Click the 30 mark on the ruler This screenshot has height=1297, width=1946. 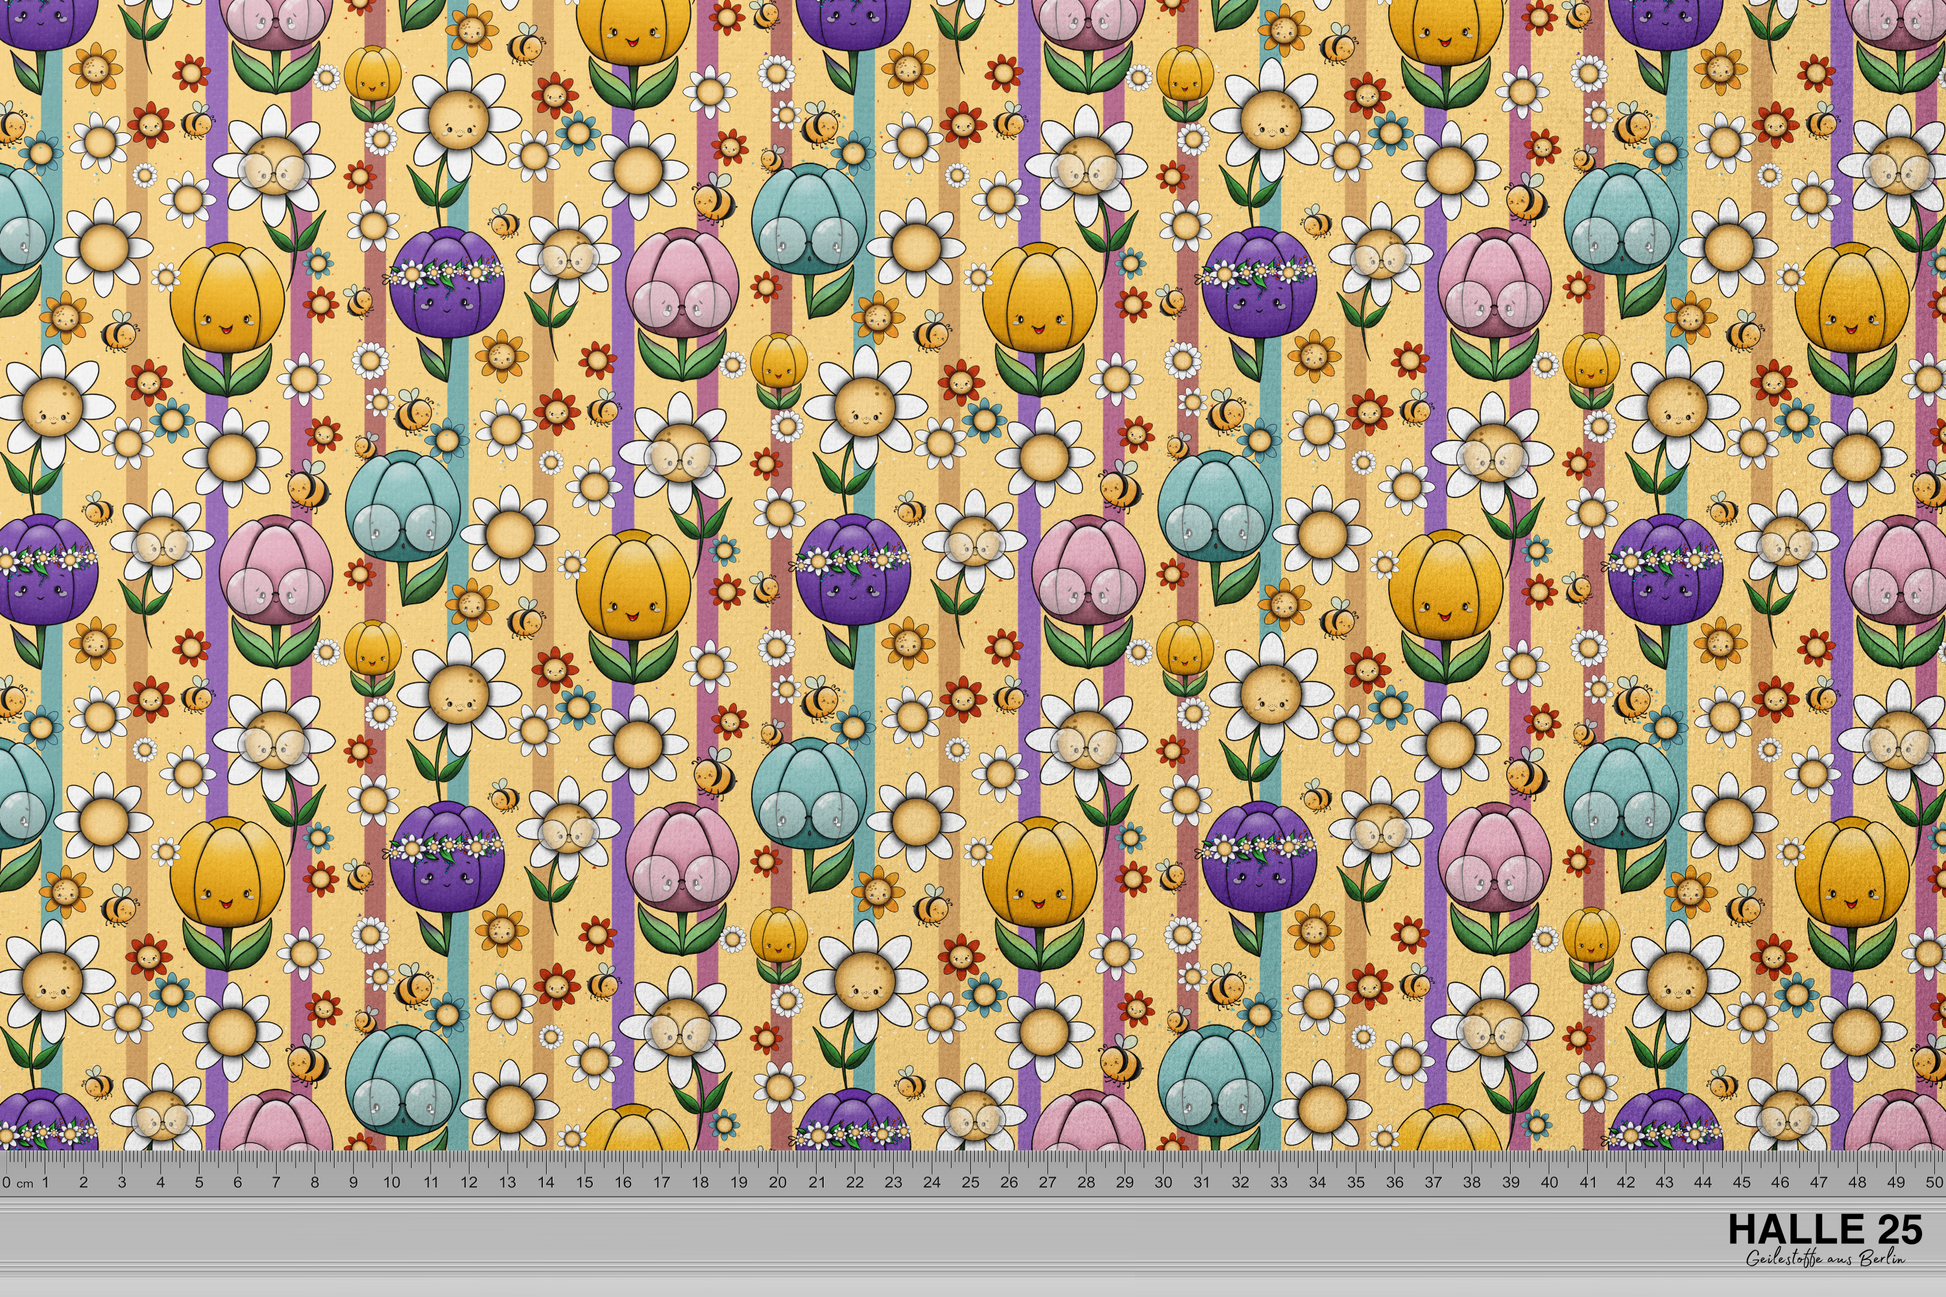pyautogui.click(x=1163, y=1183)
